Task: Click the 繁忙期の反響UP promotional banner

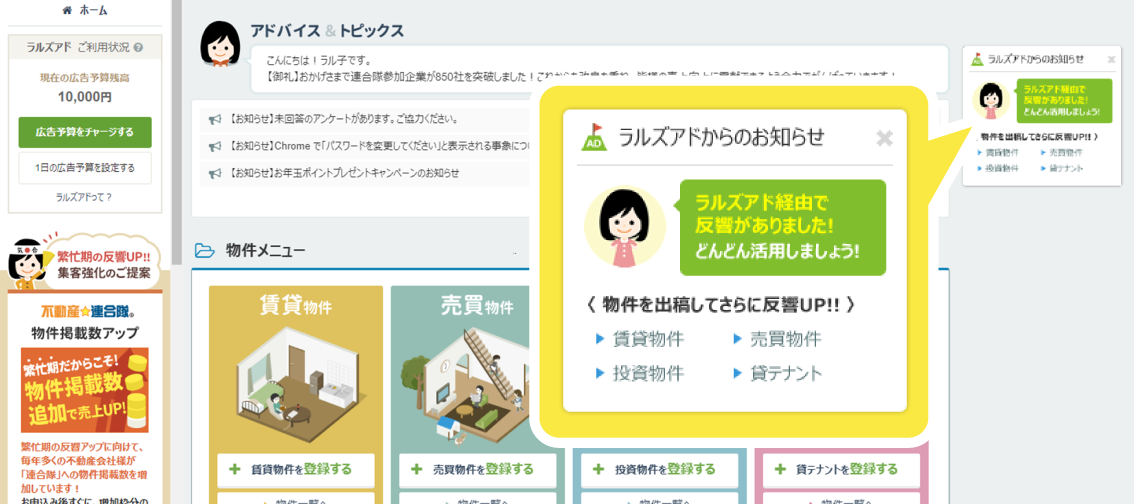Action: [85, 262]
